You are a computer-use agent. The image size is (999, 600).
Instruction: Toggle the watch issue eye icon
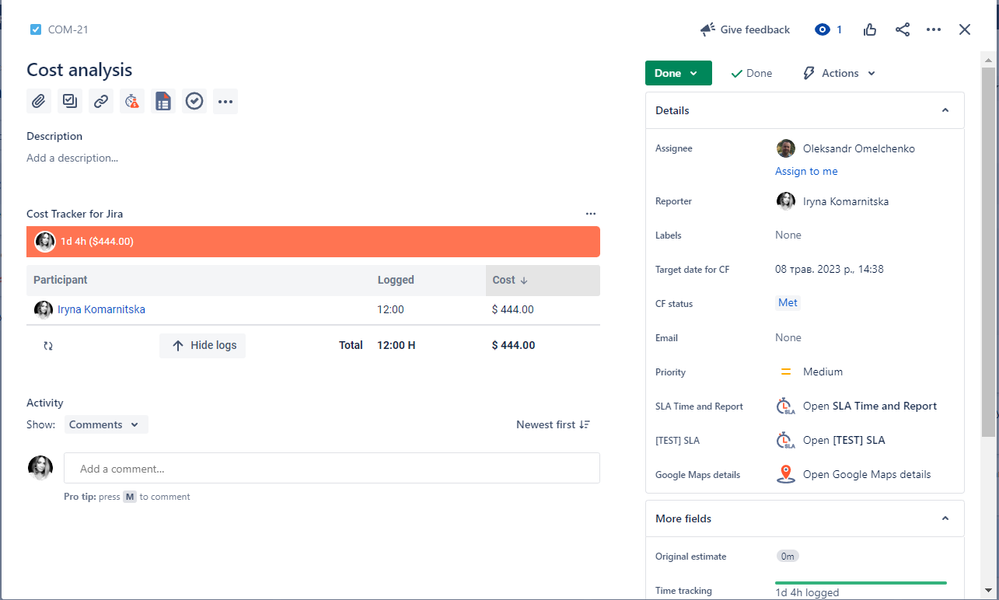pyautogui.click(x=823, y=29)
